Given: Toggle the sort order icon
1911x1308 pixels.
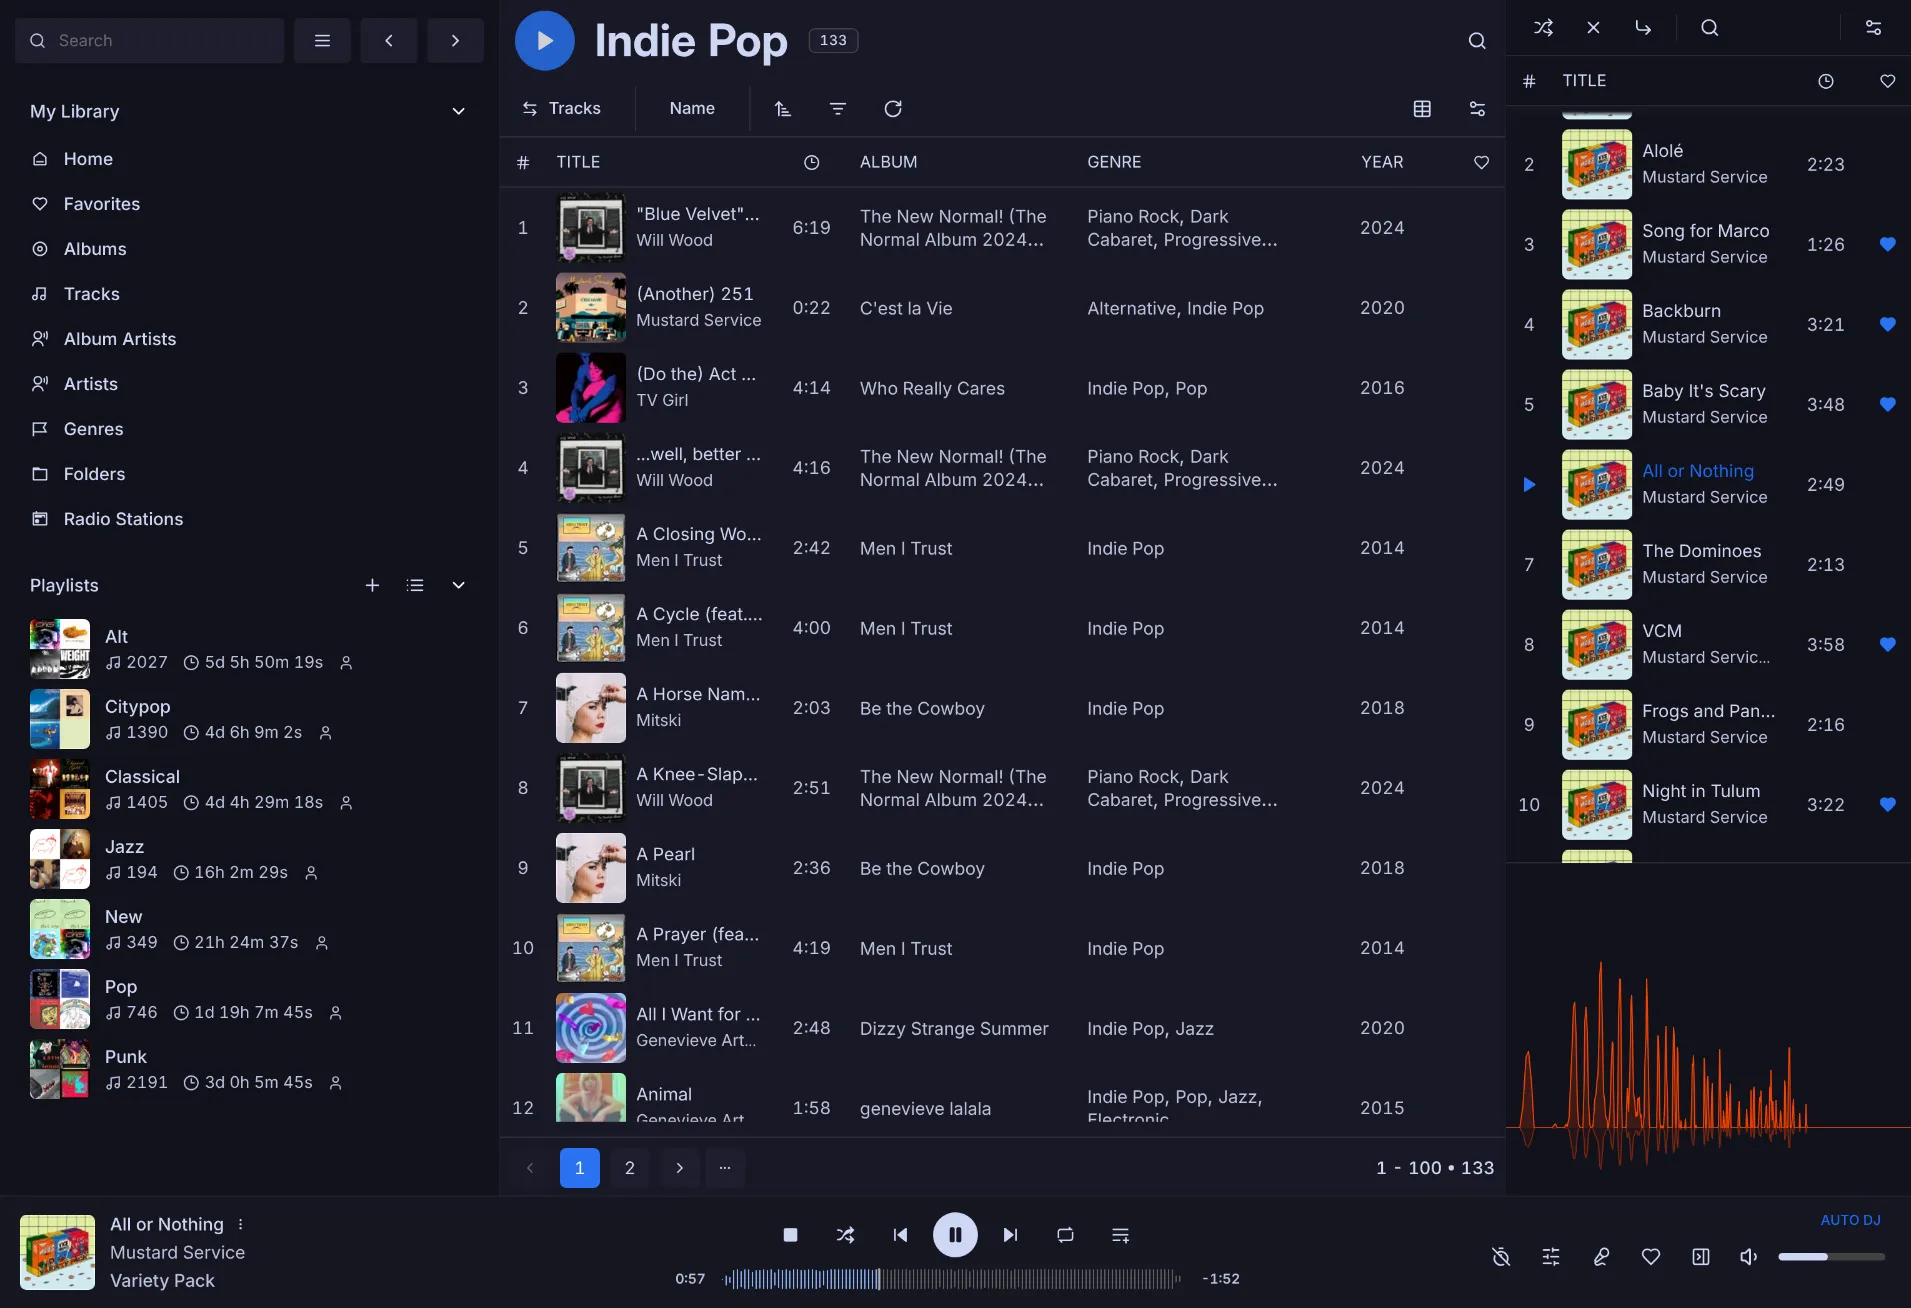Looking at the screenshot, I should 783,108.
